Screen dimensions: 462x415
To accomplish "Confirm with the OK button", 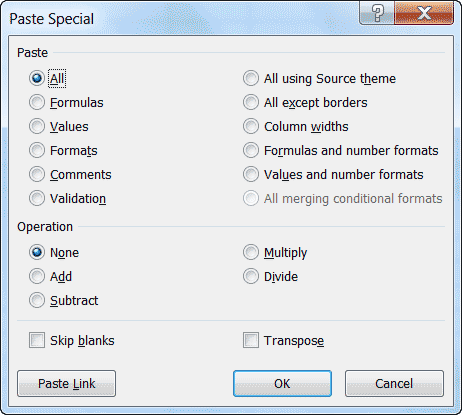I will [282, 383].
